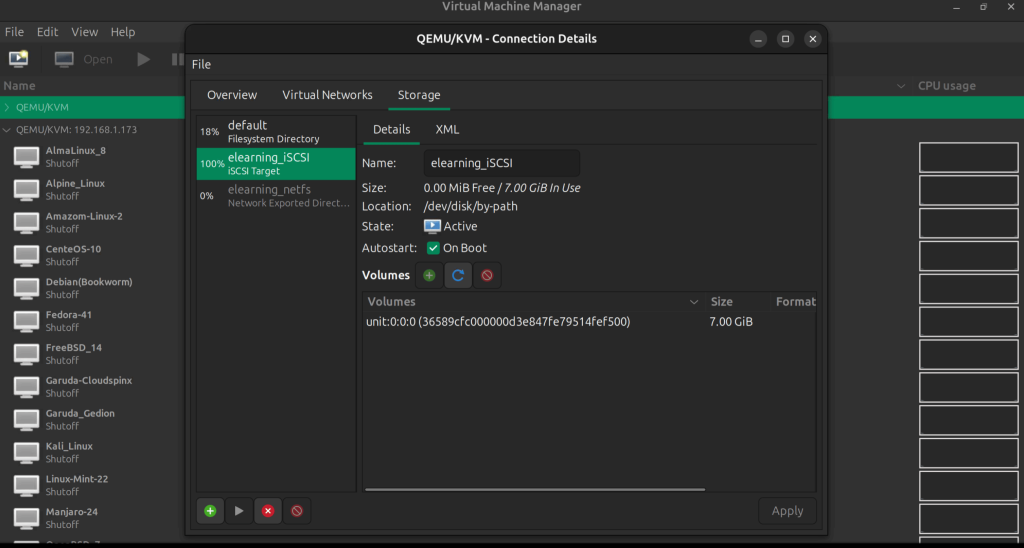Expand the QEMU/KVM connection row
The image size is (1024, 548).
(7, 107)
